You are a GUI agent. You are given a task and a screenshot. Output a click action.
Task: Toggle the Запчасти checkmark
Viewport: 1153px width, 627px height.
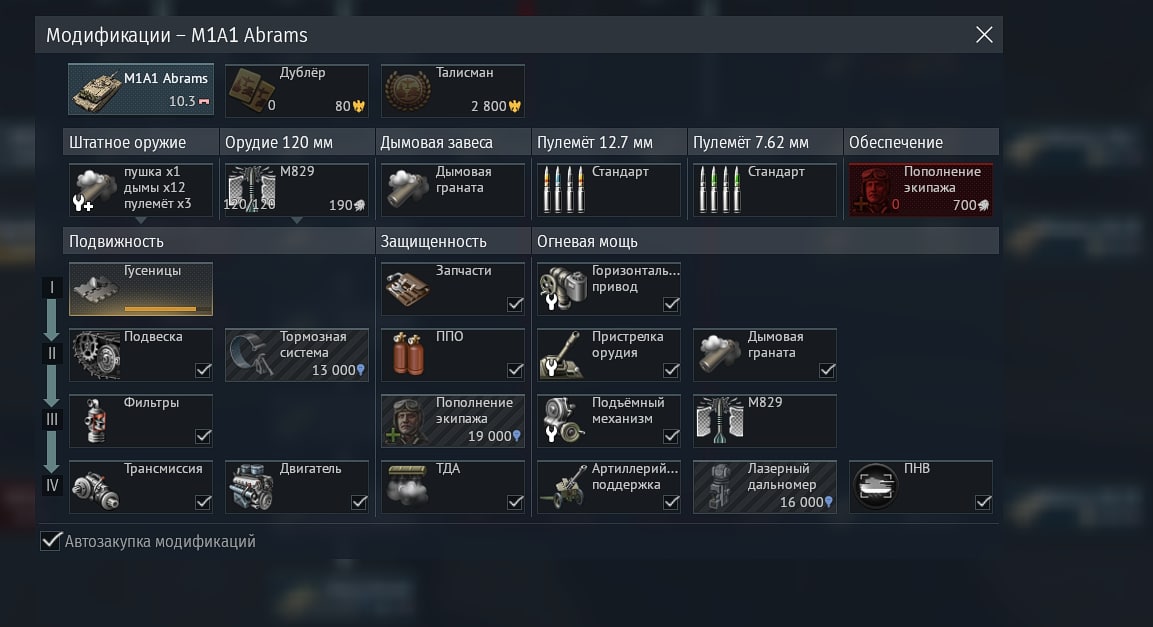pyautogui.click(x=515, y=304)
